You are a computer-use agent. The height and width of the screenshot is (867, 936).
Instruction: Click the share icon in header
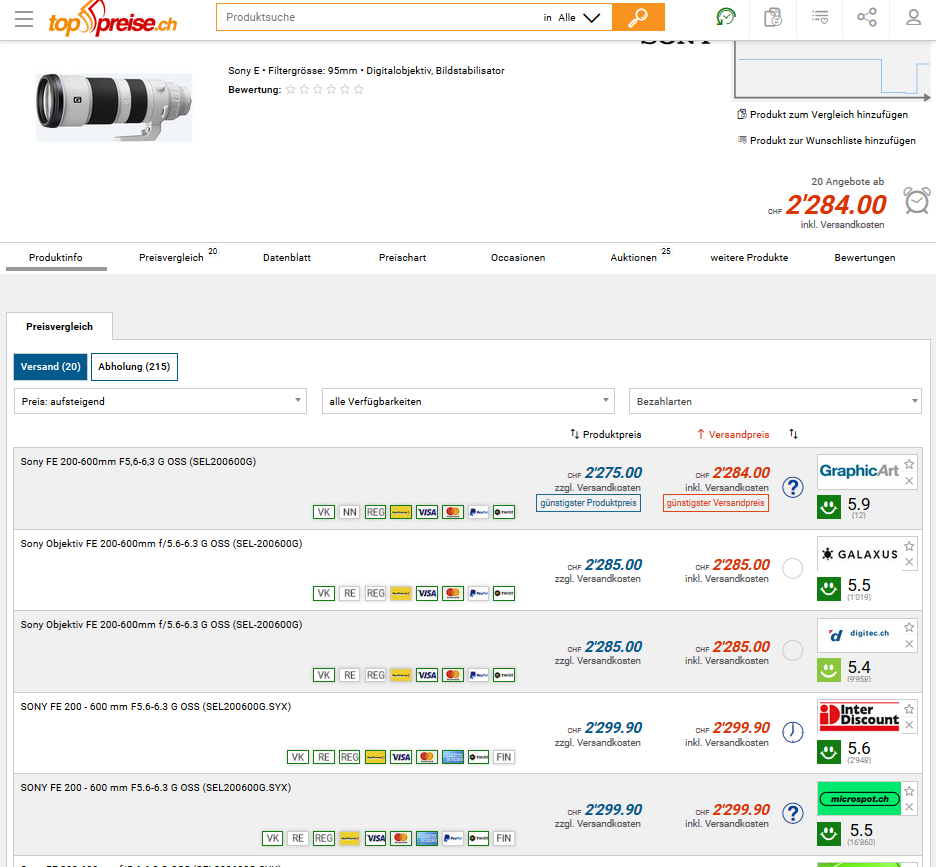pyautogui.click(x=867, y=17)
